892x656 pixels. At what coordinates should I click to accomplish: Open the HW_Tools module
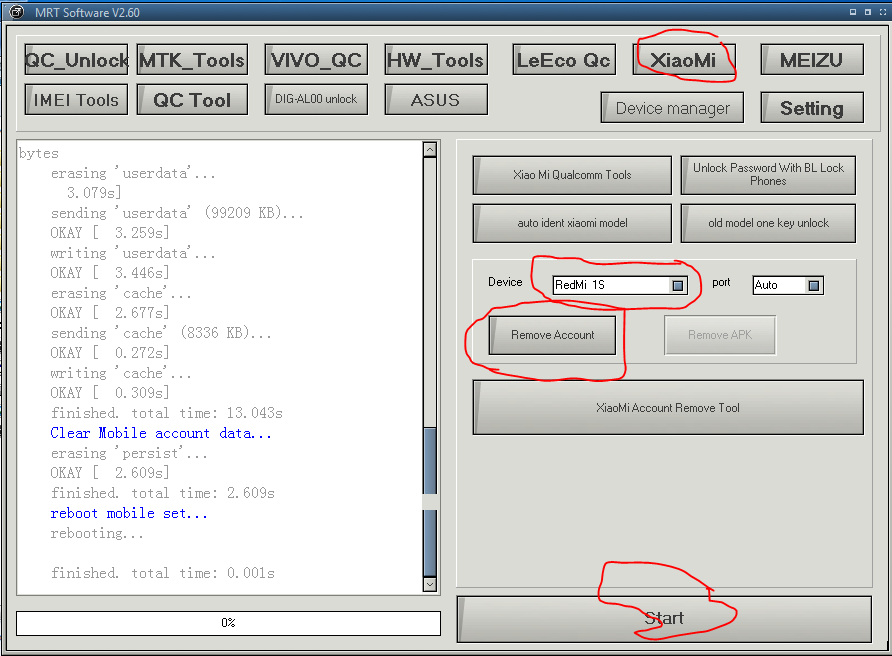tap(436, 60)
